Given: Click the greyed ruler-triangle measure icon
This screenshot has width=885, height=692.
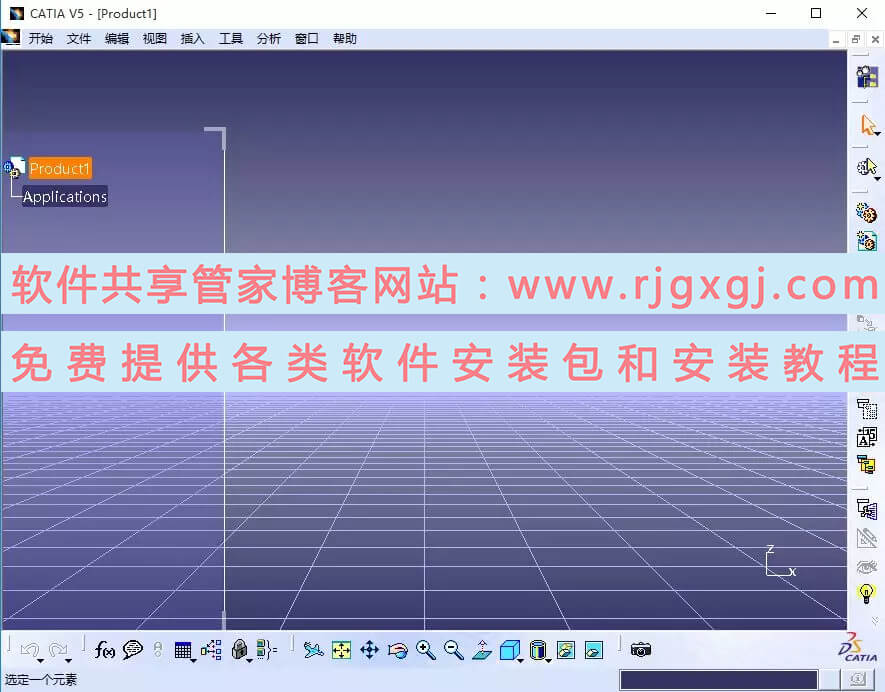Looking at the screenshot, I should (x=866, y=538).
